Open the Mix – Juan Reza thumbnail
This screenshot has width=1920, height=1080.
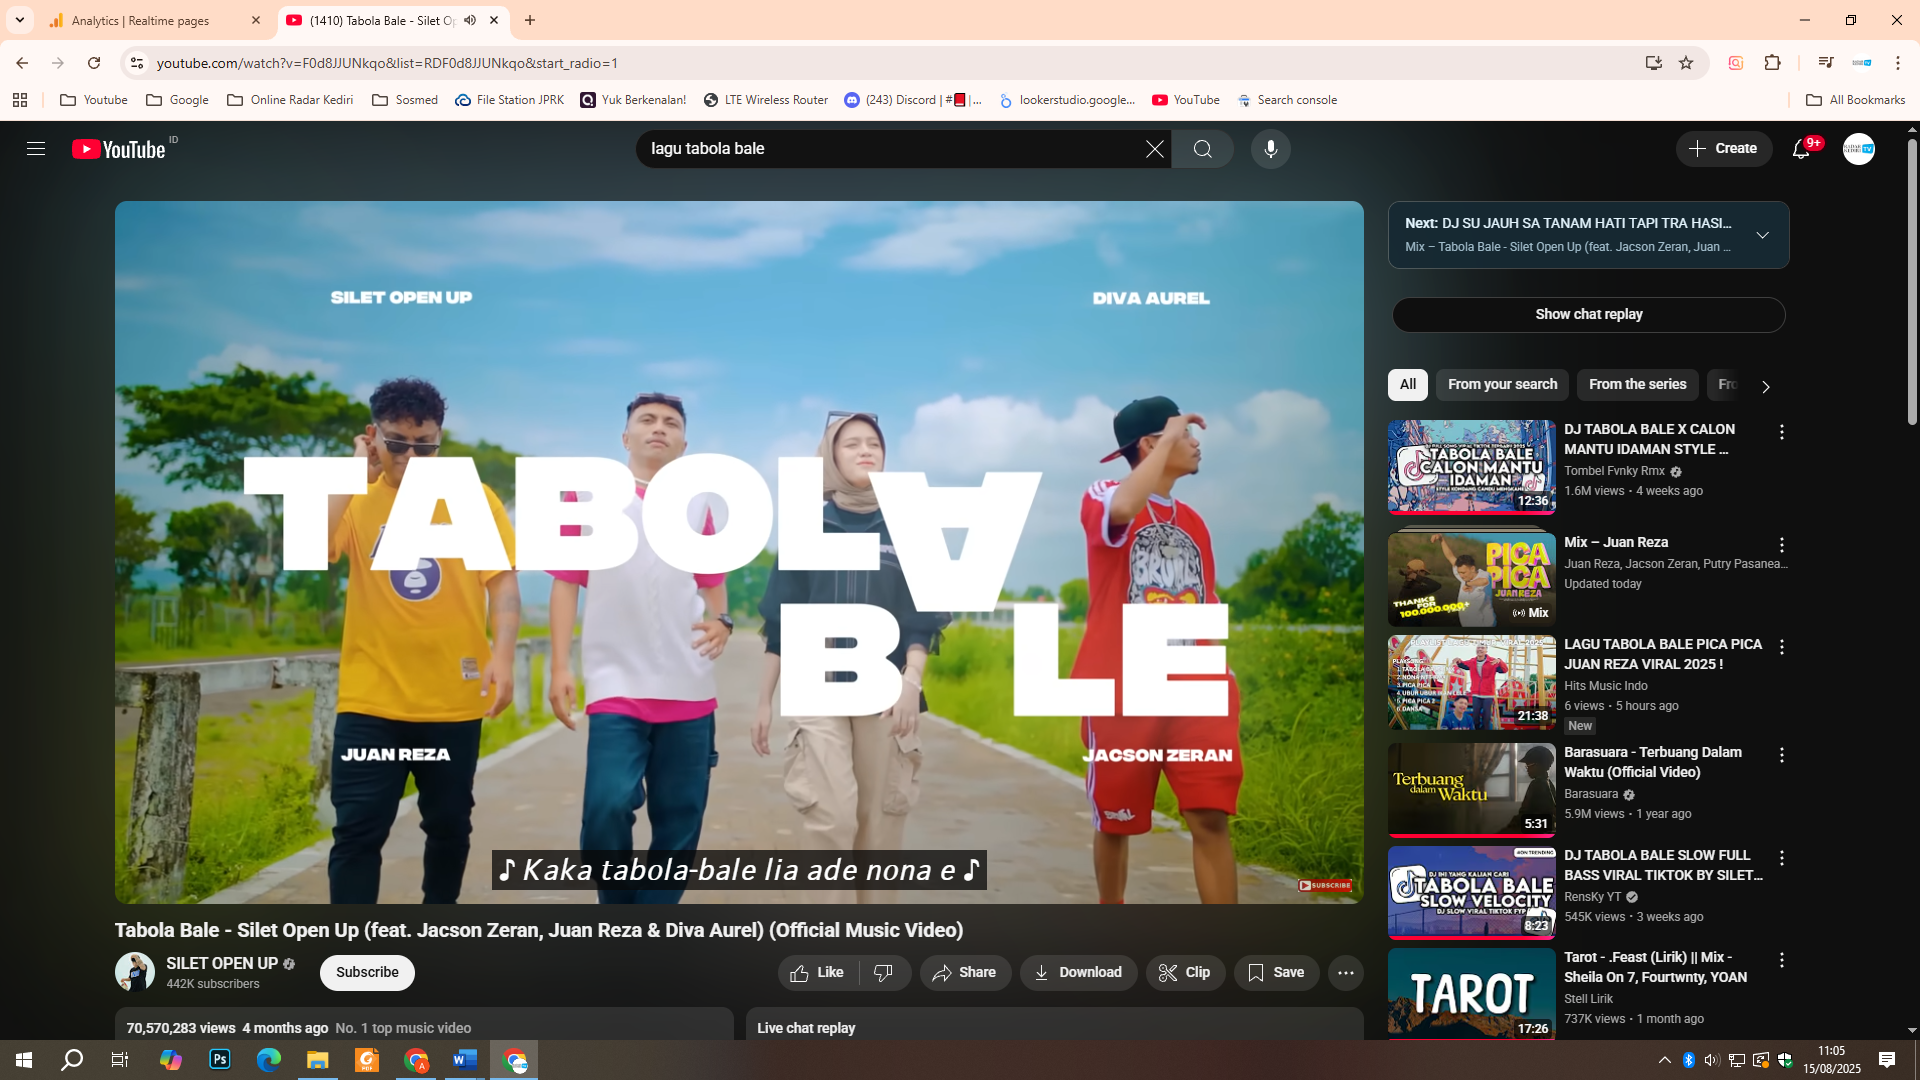(1471, 580)
